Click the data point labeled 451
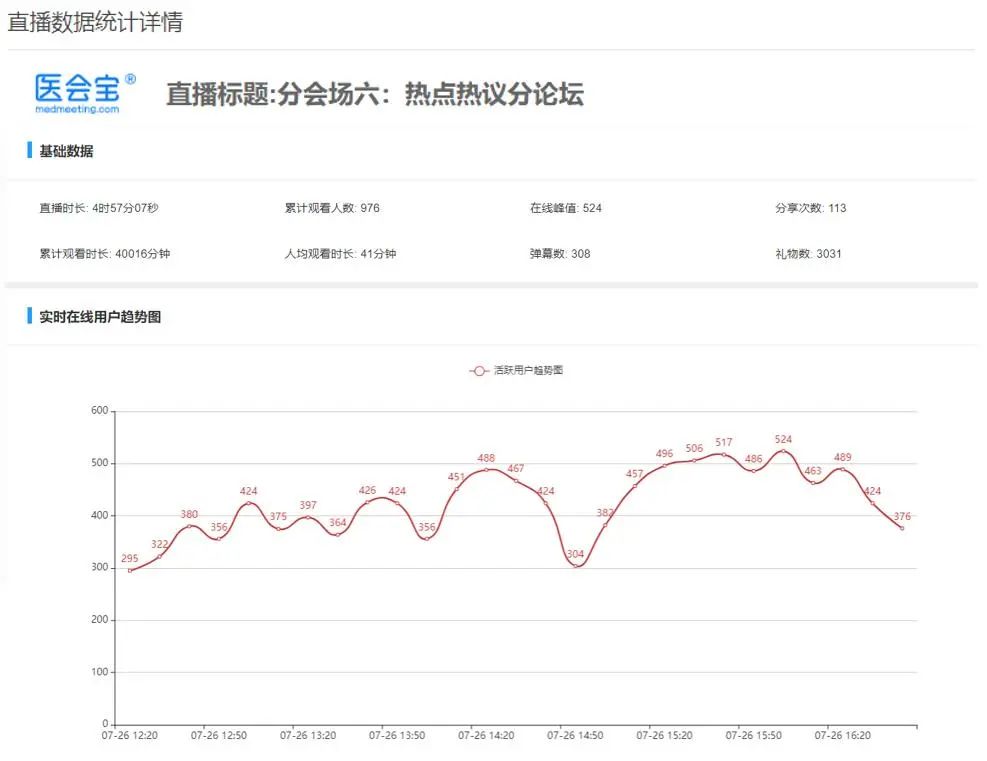Viewport: 987px width, 761px height. pos(457,489)
